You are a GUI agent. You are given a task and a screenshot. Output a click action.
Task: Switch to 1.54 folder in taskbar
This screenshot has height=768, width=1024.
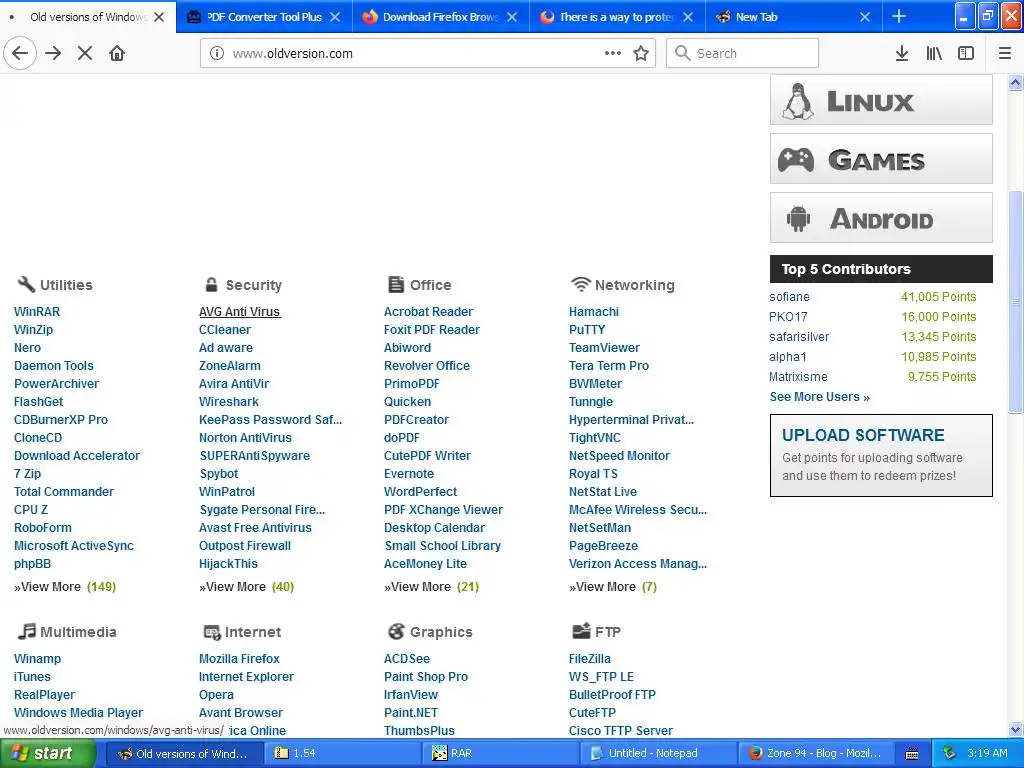pos(341,754)
